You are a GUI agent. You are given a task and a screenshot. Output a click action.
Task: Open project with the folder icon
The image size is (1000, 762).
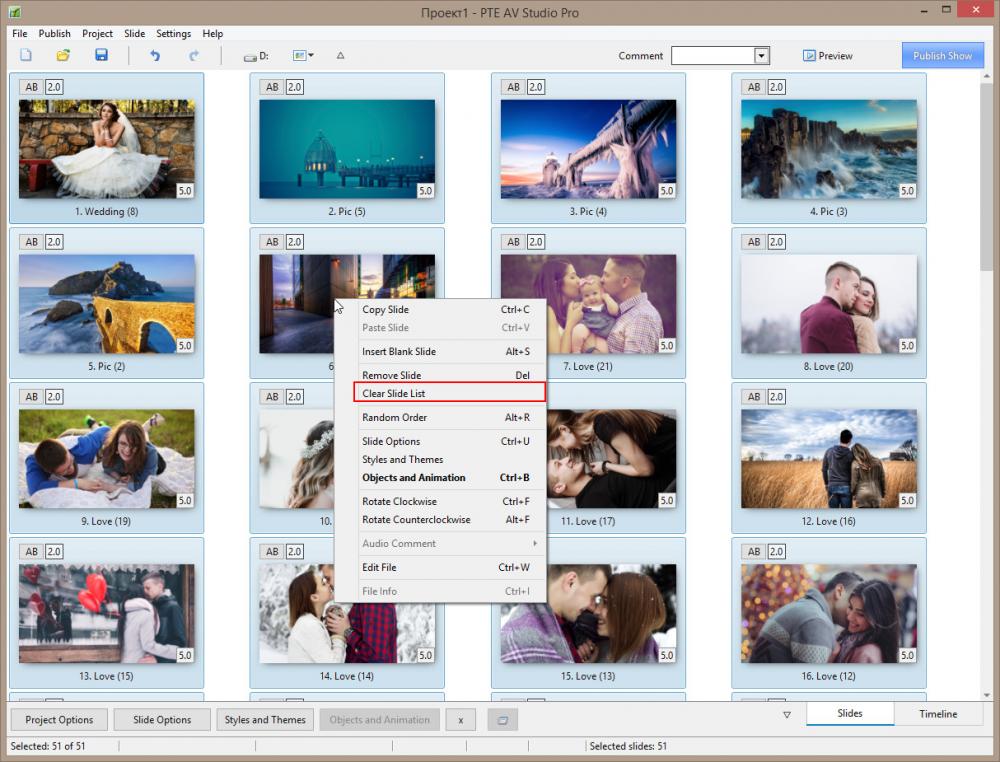(x=63, y=55)
